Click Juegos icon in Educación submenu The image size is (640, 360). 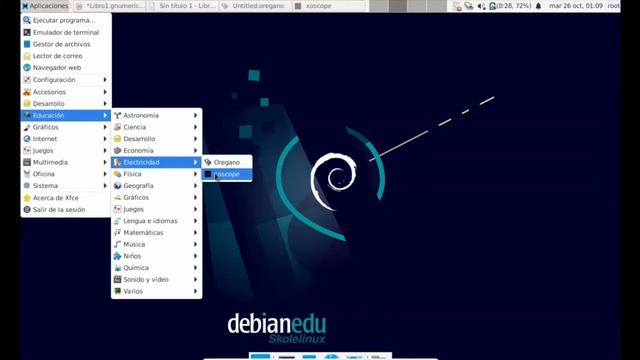[x=118, y=209]
